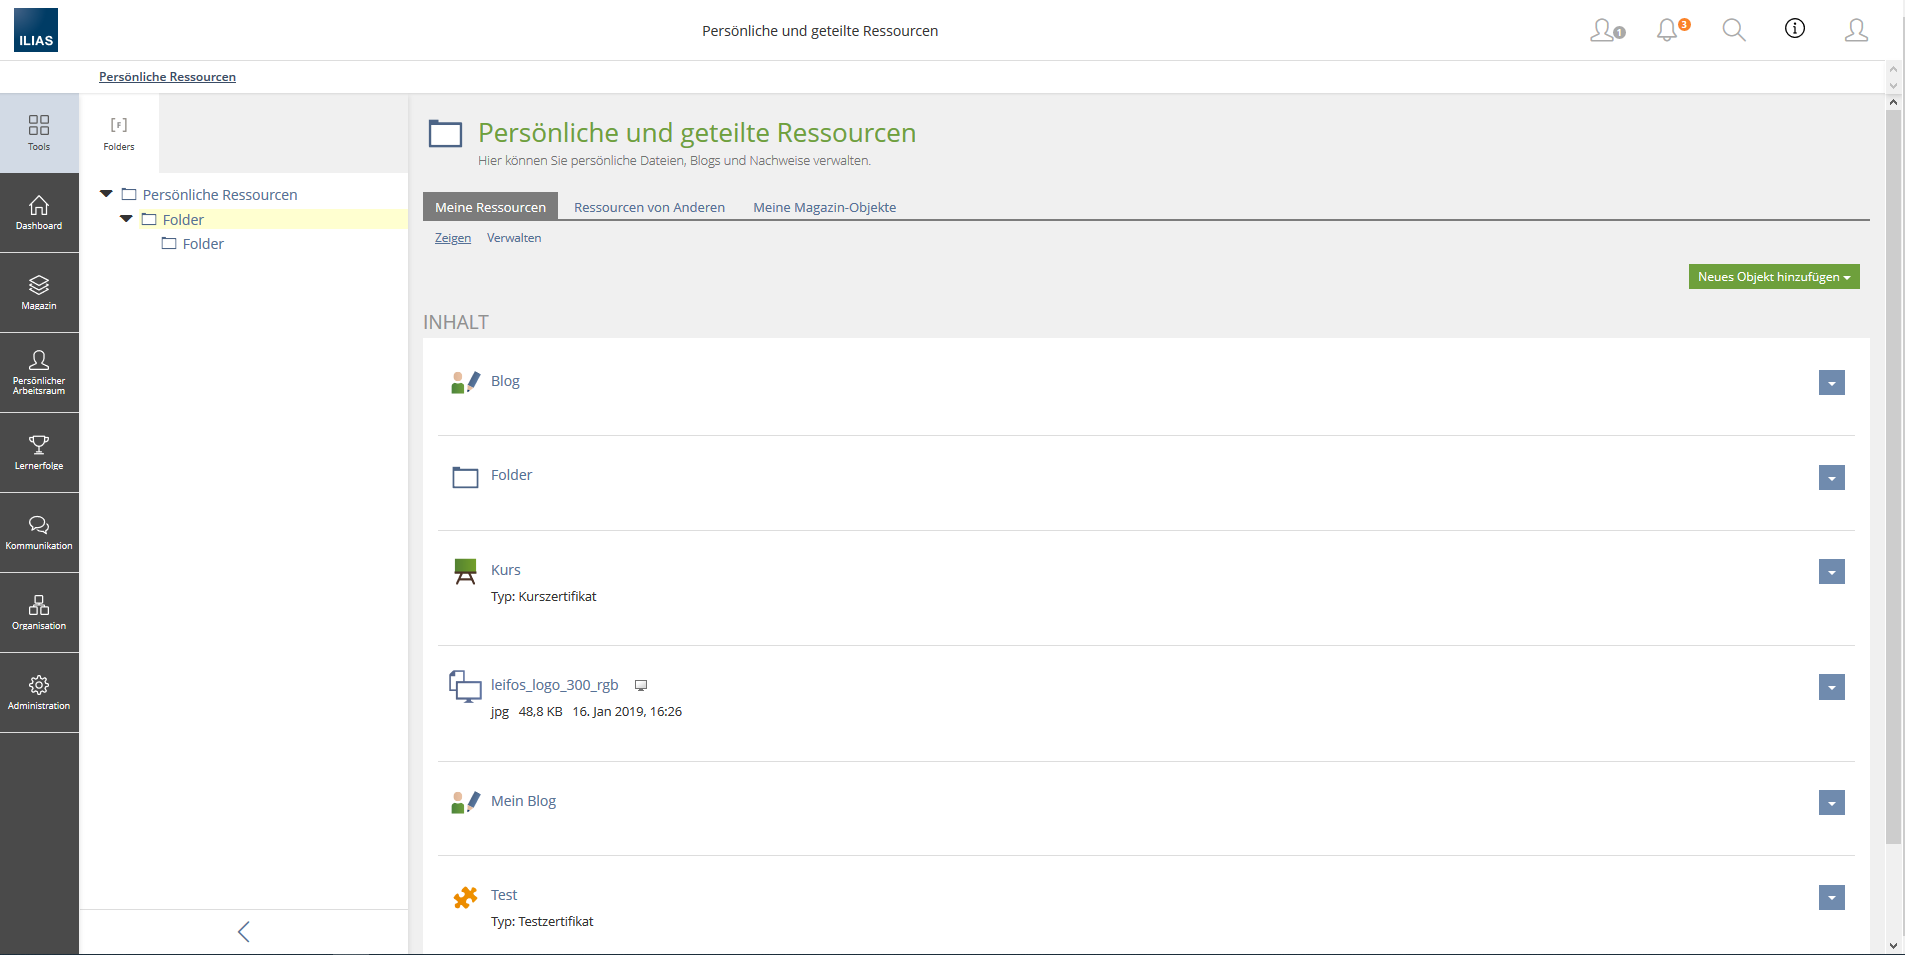
Task: Click the Test puzzle icon
Action: pos(465,897)
